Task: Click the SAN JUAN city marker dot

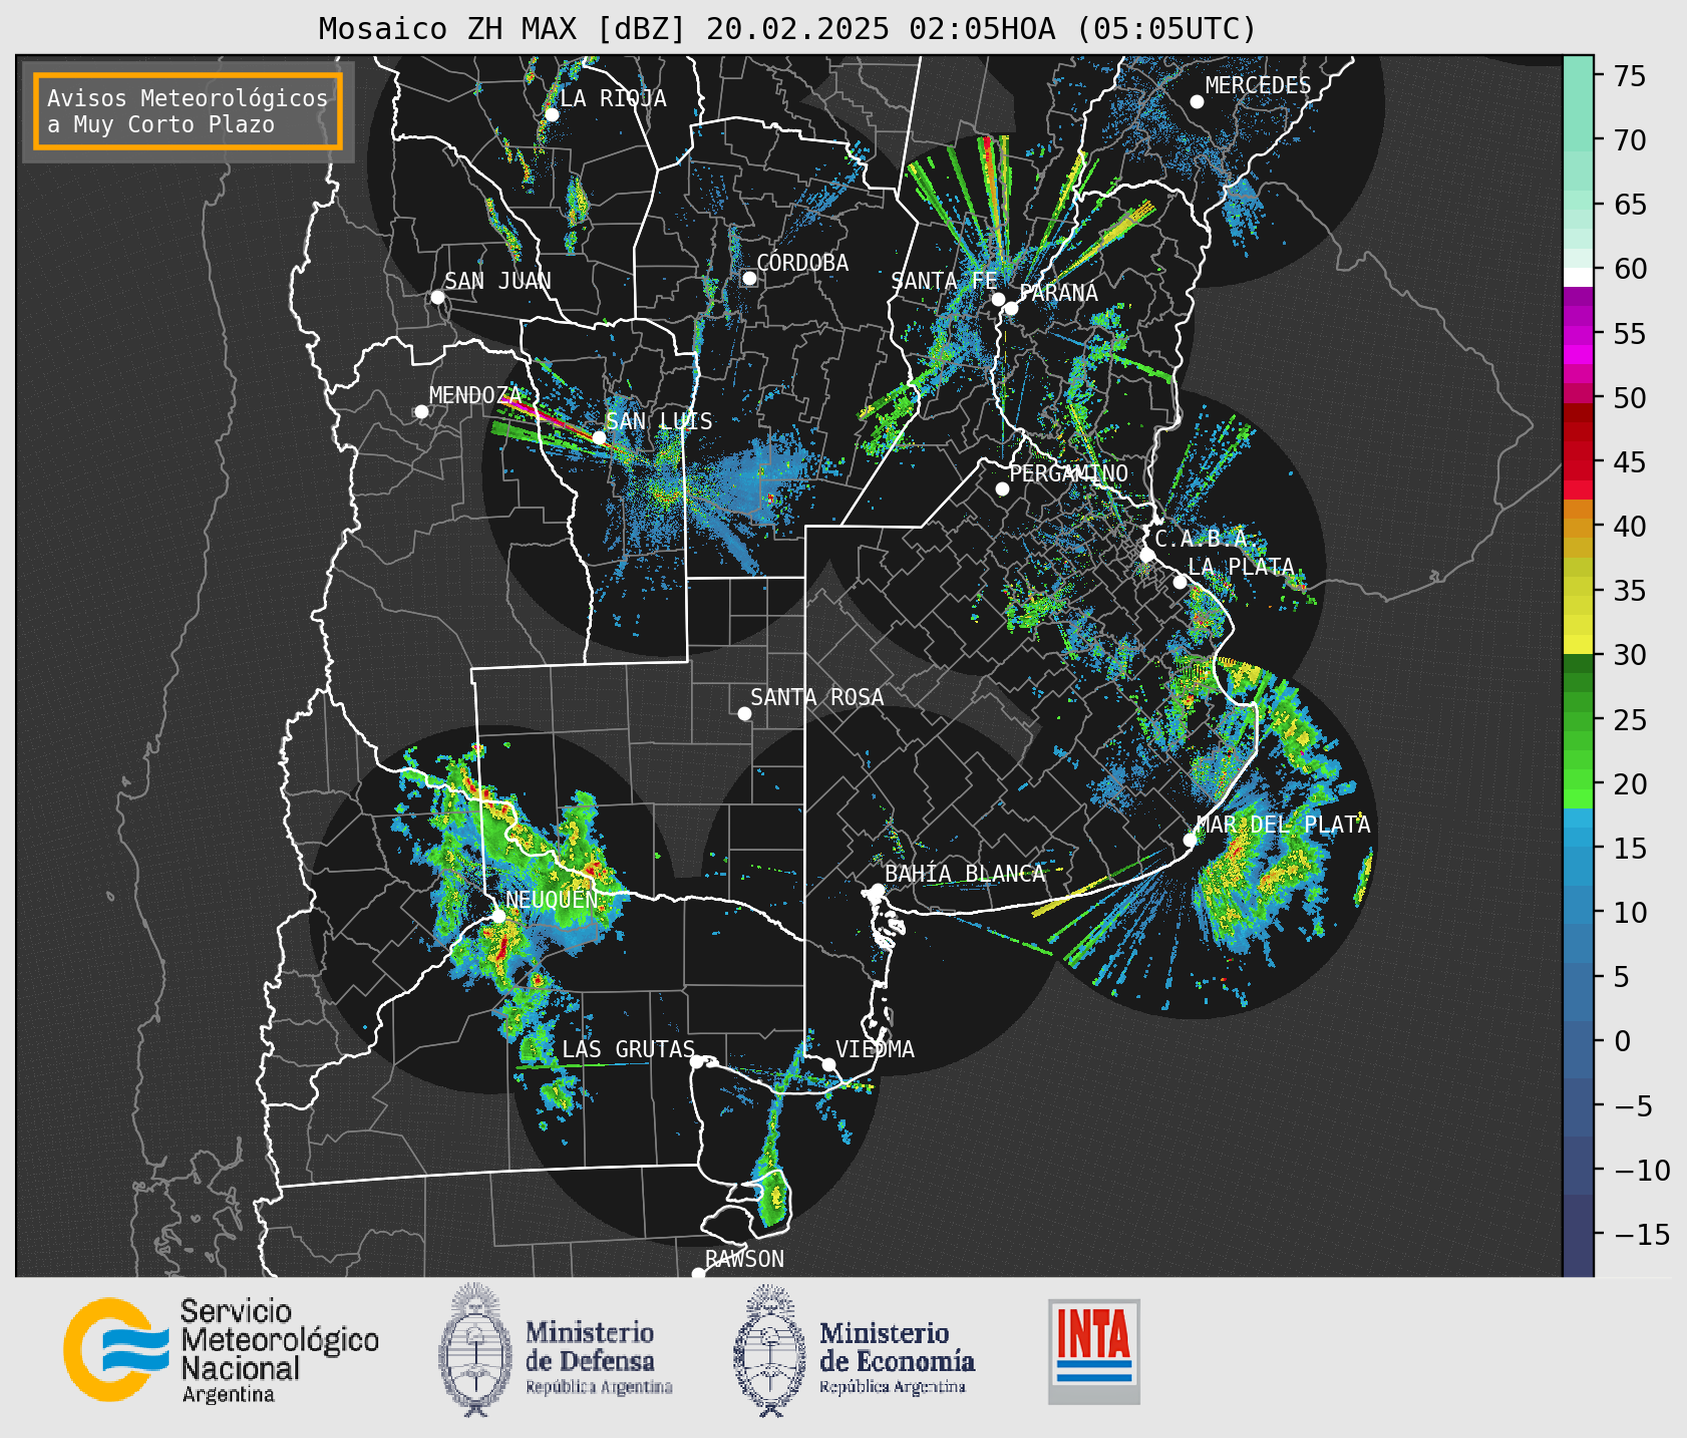Action: [x=437, y=297]
